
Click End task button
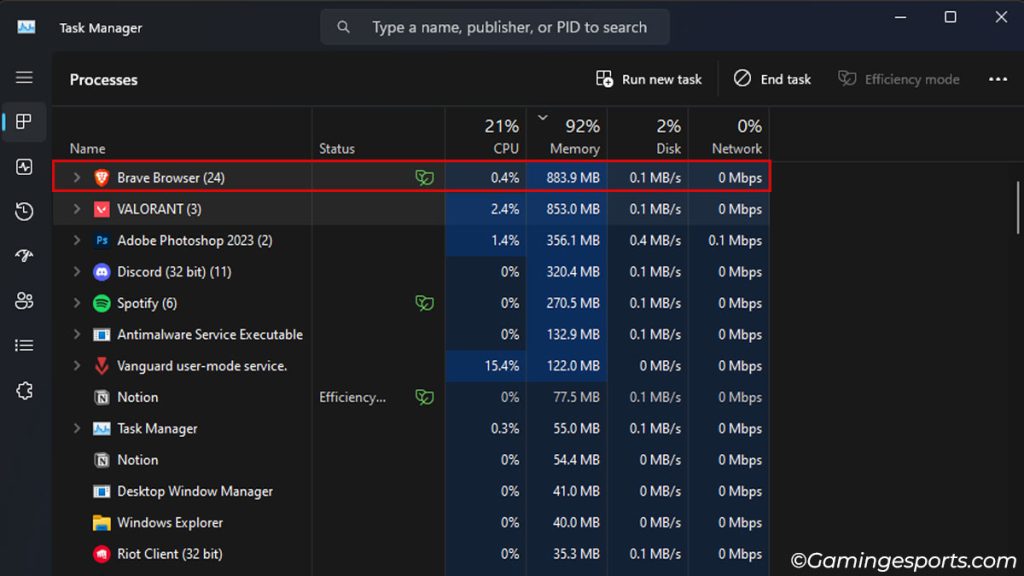coord(772,79)
